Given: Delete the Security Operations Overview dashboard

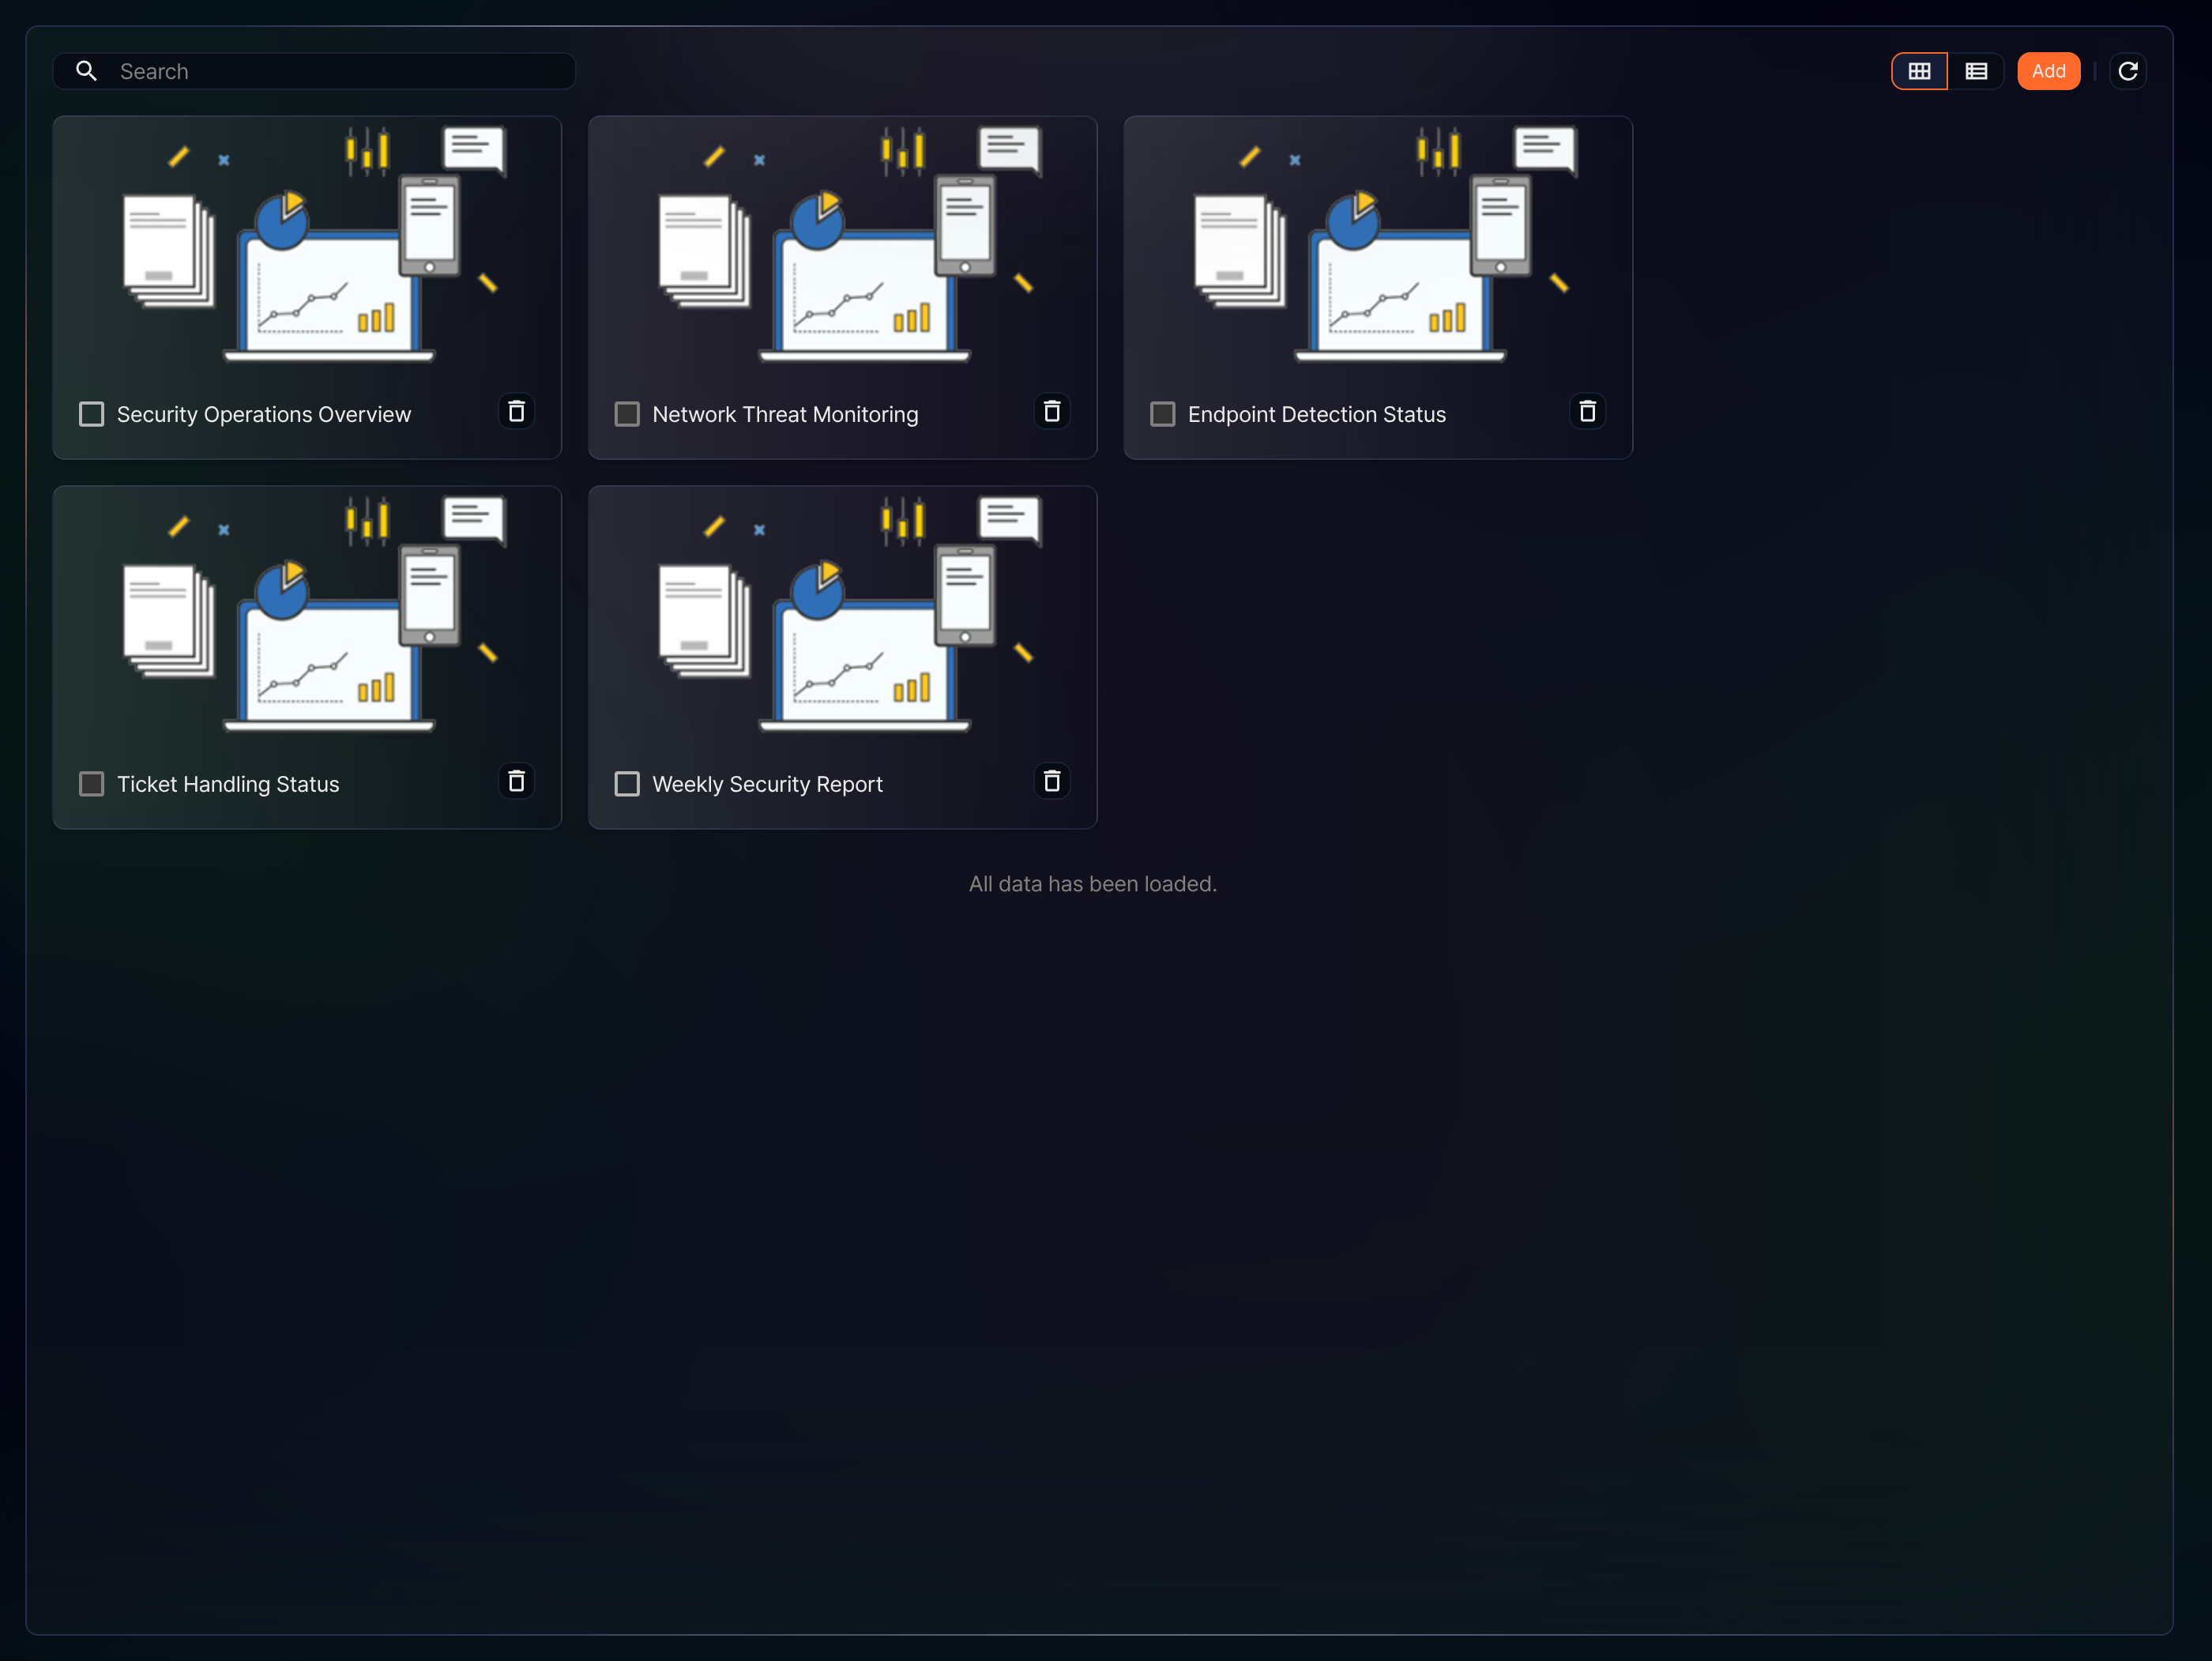Looking at the screenshot, I should click(516, 411).
